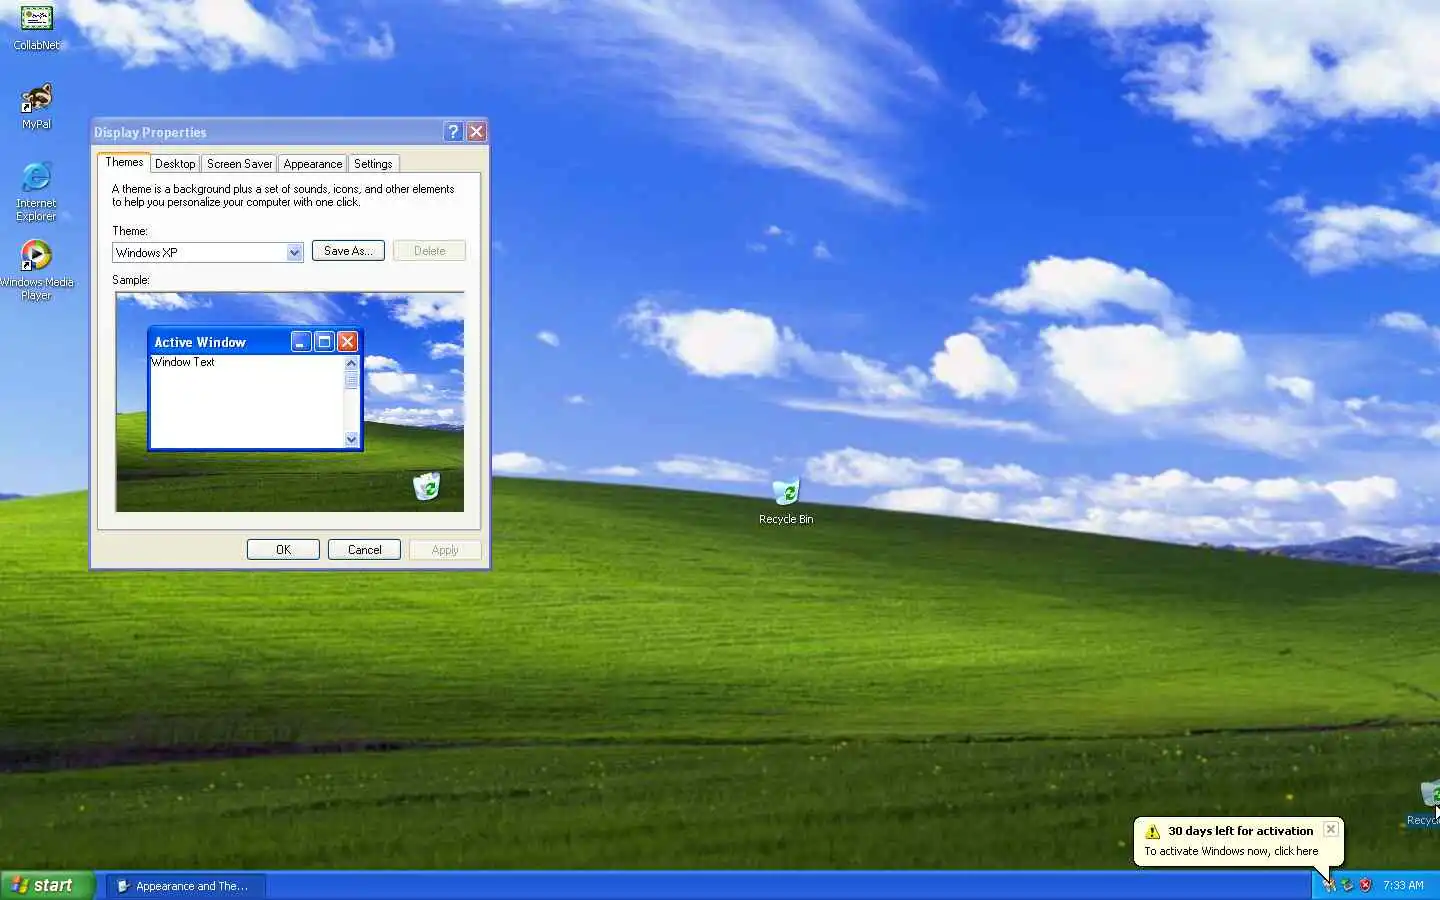Click the Active Window title in the sample
The width and height of the screenshot is (1440, 900).
[x=200, y=342]
